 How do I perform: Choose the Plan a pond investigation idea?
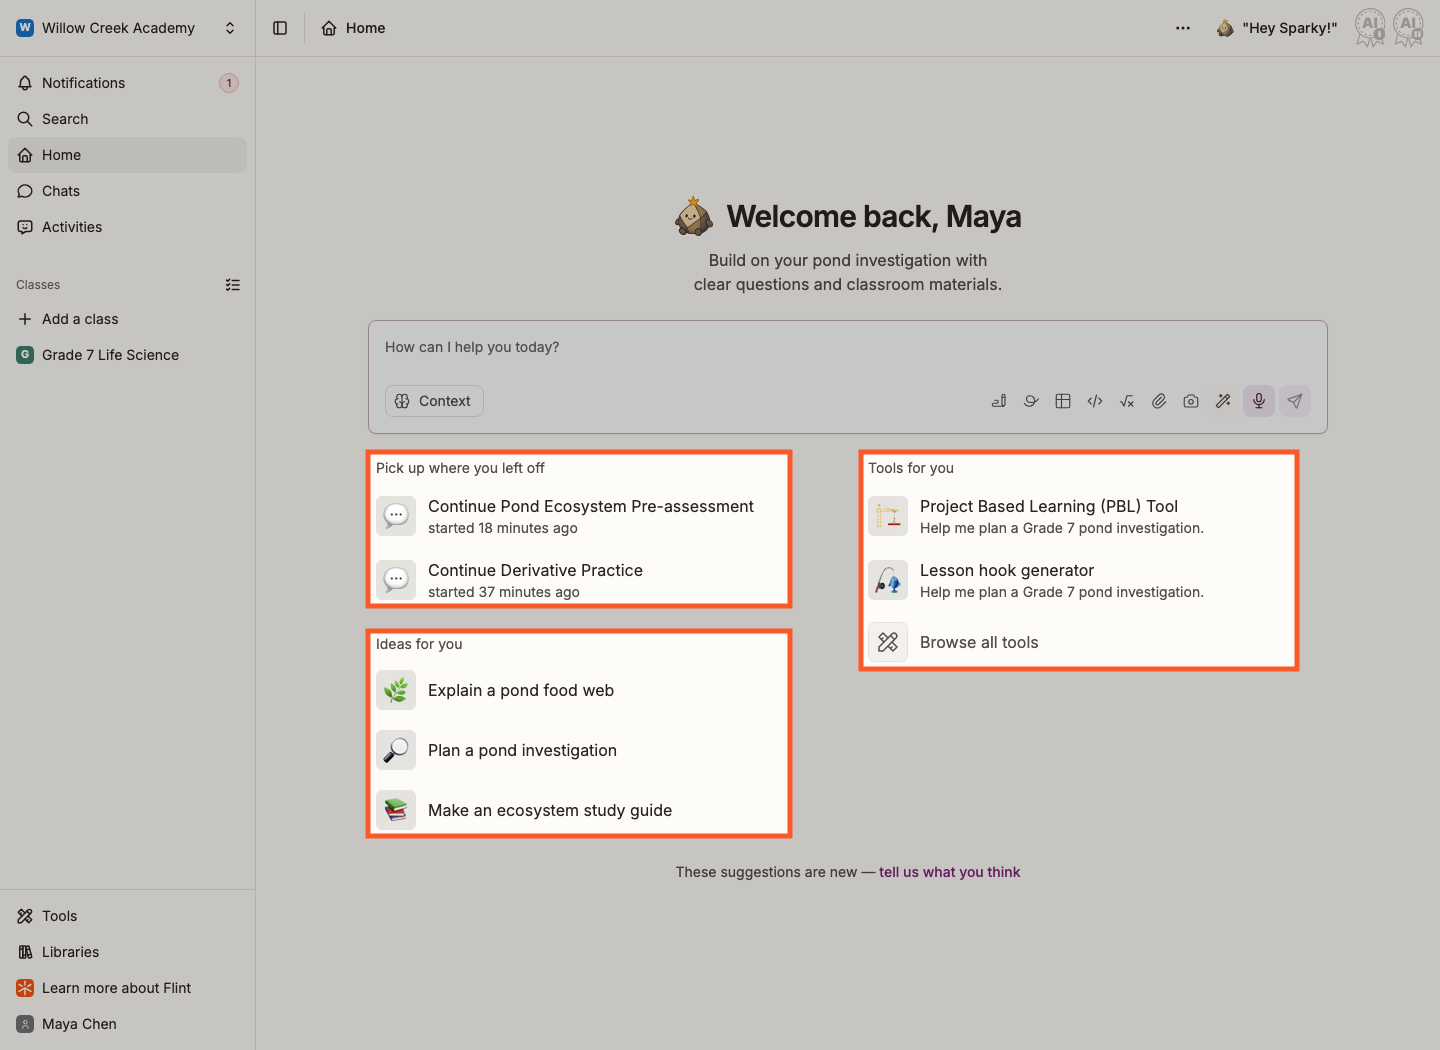[579, 750]
